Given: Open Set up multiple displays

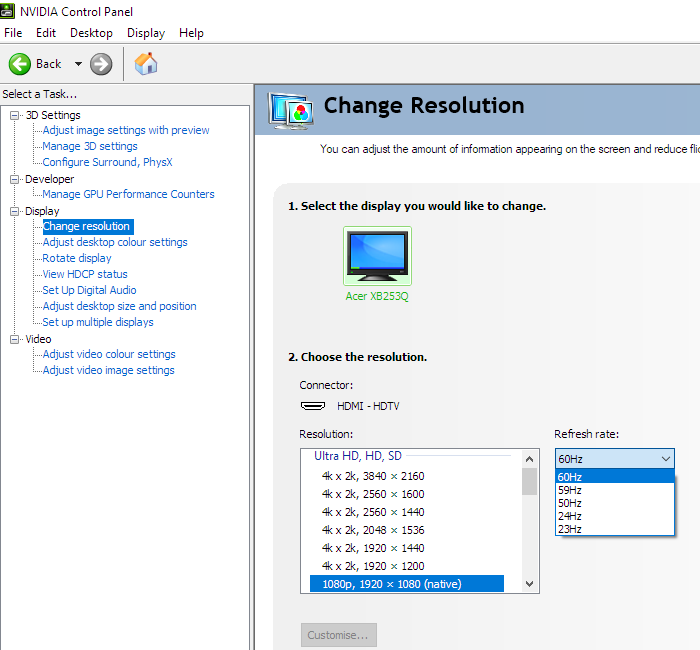Looking at the screenshot, I should 98,322.
